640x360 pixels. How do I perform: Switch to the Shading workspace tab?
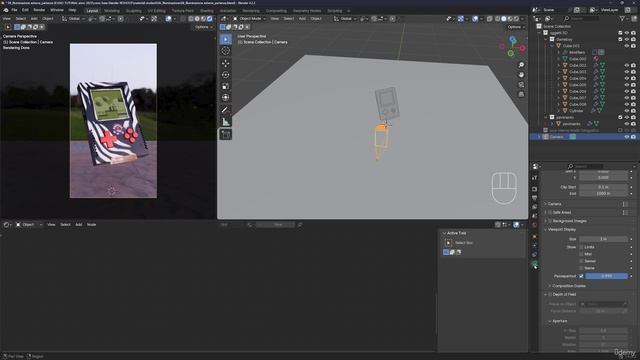point(207,11)
